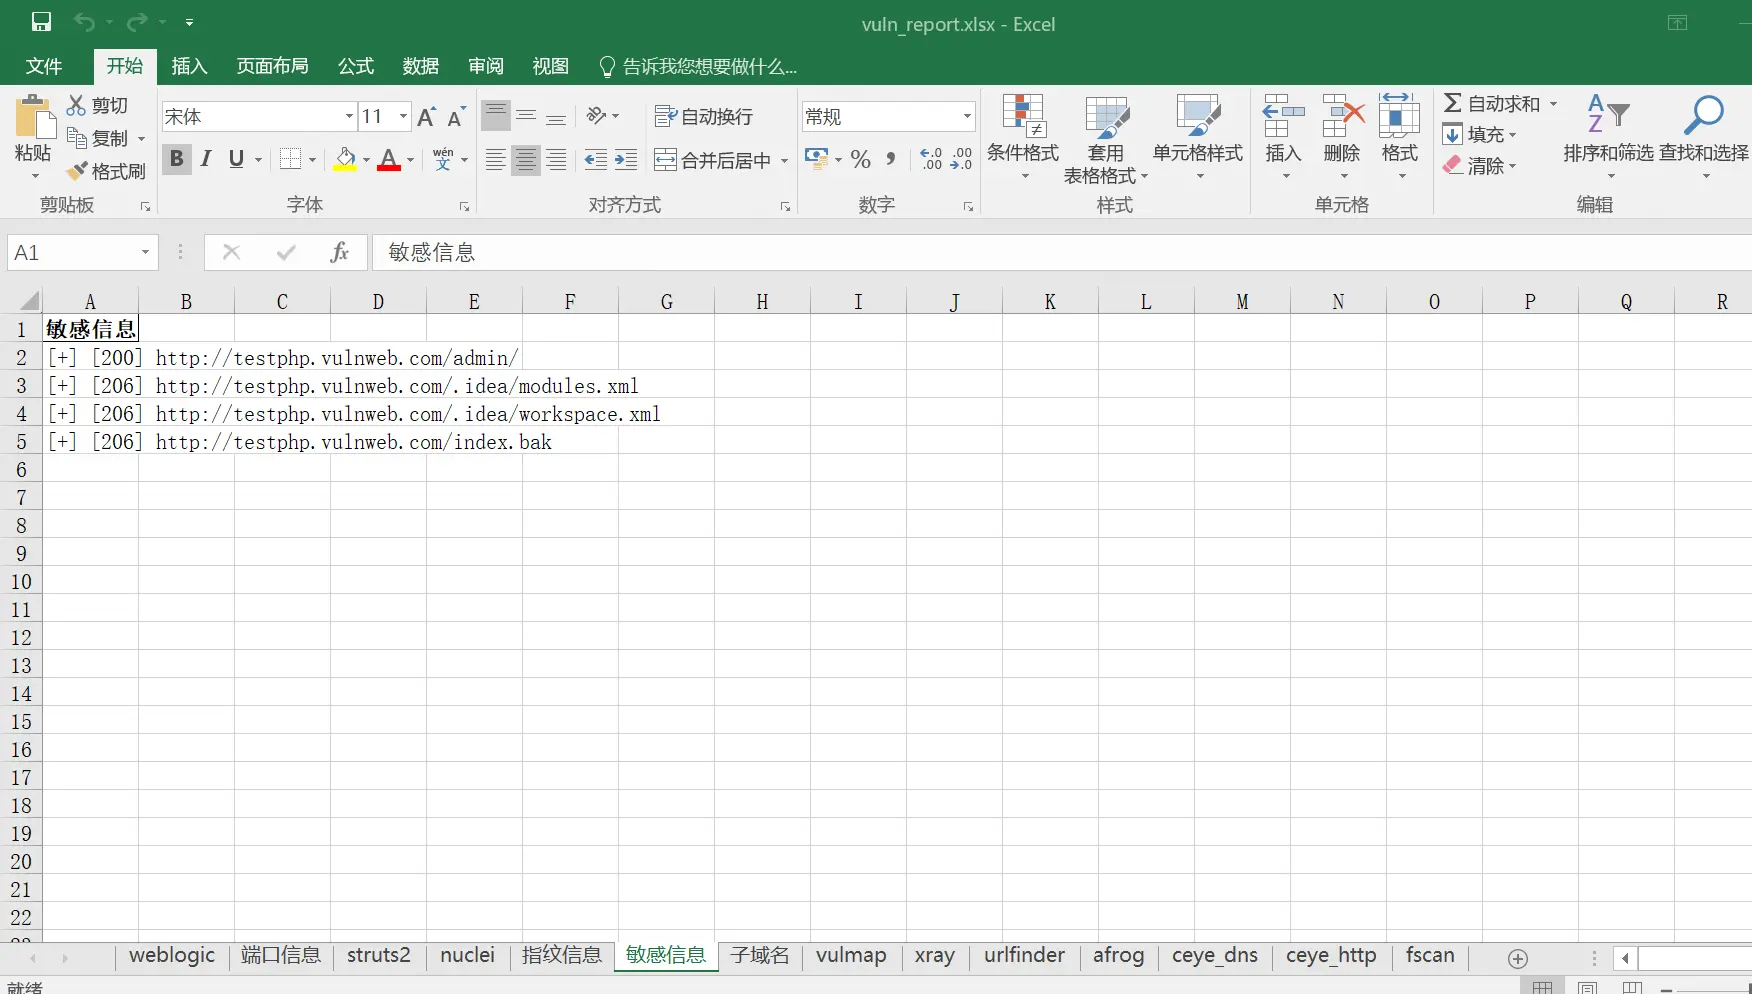1752x994 pixels.
Task: Open the font name dropdown (宋体)
Action: pos(349,117)
